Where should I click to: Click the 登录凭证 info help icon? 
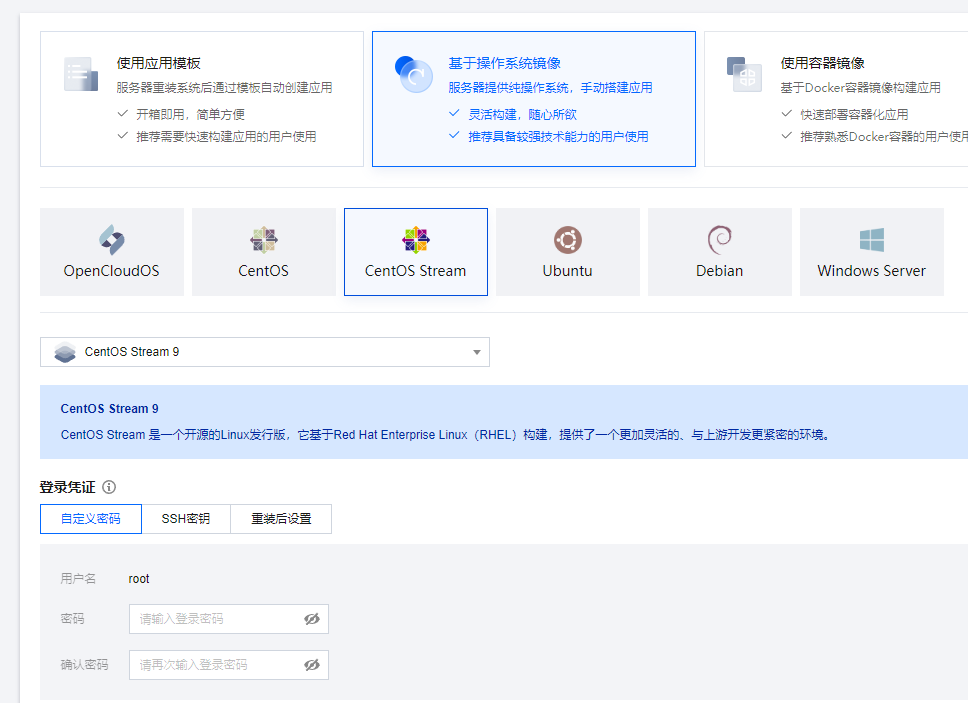click(x=109, y=487)
